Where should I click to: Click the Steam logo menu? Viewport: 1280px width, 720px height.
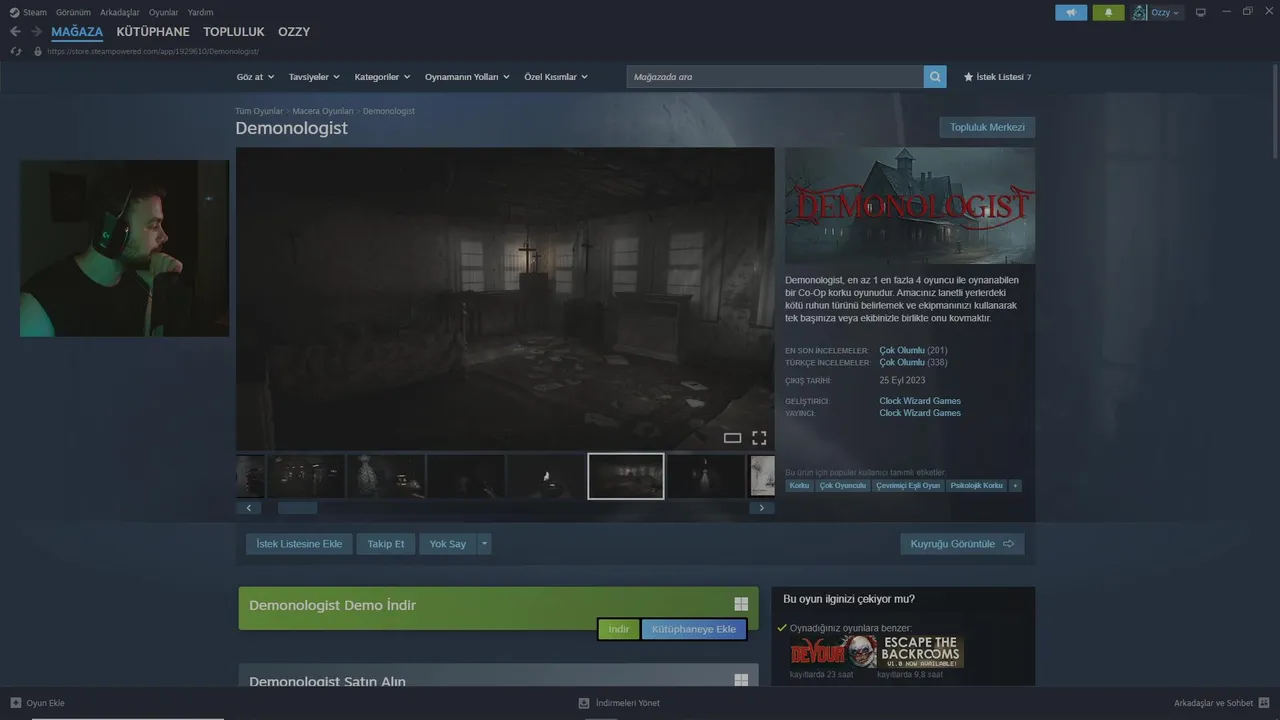pyautogui.click(x=28, y=13)
